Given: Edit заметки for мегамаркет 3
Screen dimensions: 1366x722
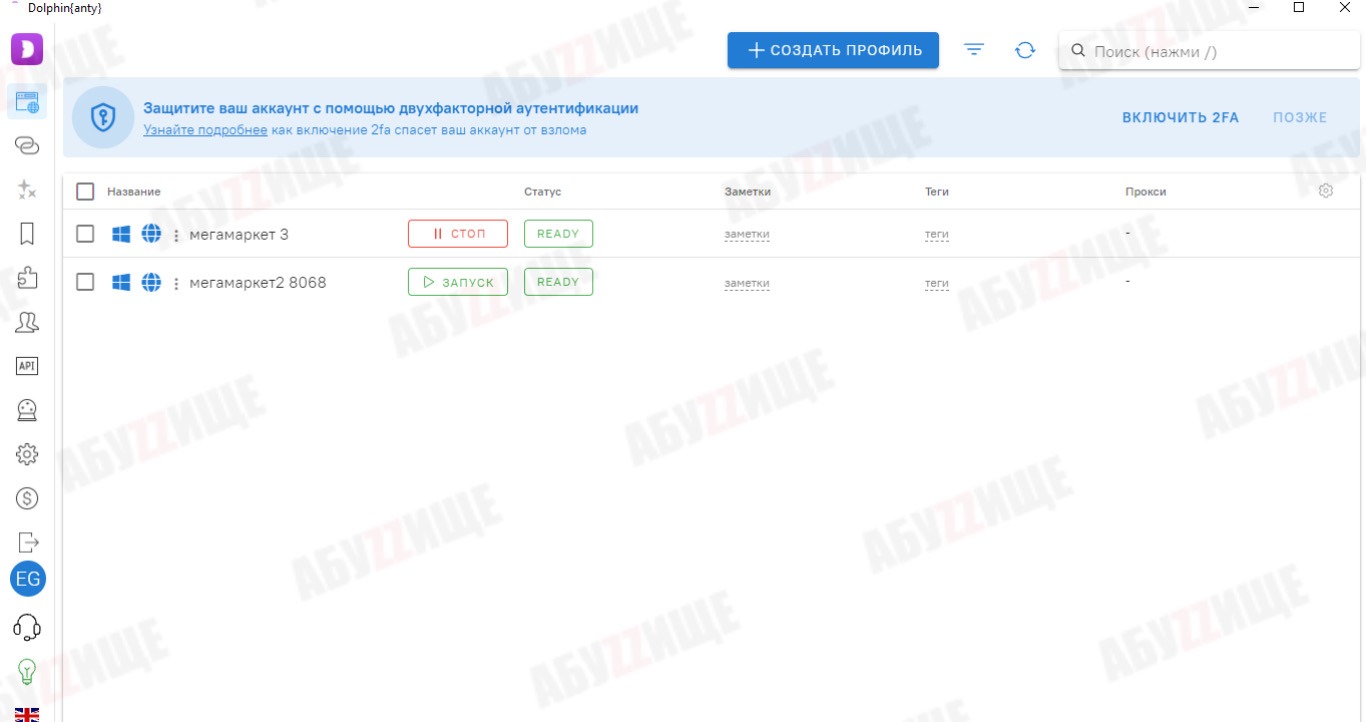Looking at the screenshot, I should pos(747,235).
